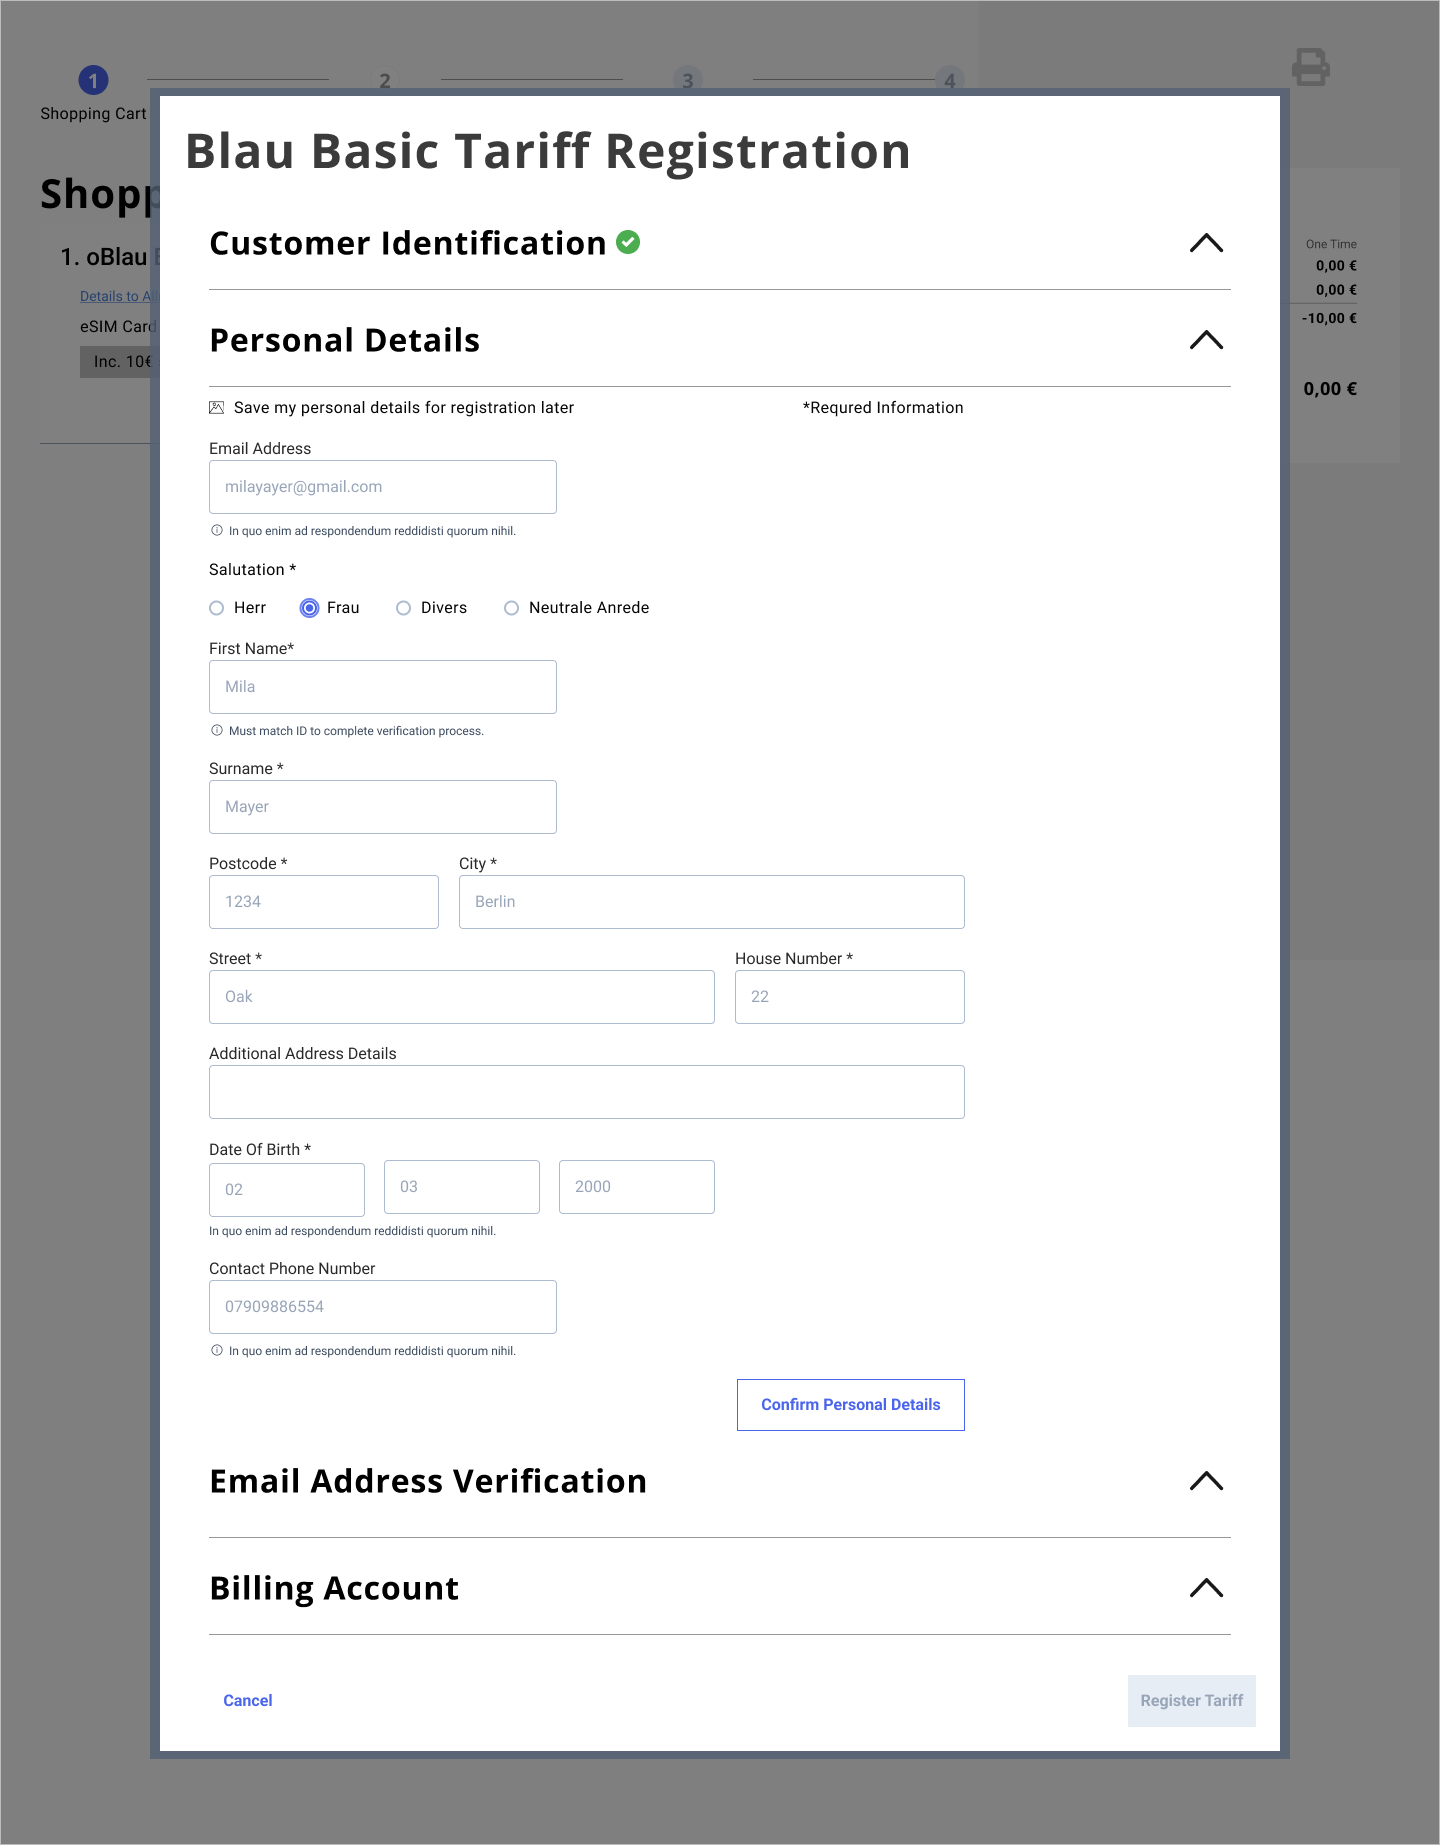Click the Cancel link
This screenshot has height=1845, width=1440.
click(x=248, y=1701)
